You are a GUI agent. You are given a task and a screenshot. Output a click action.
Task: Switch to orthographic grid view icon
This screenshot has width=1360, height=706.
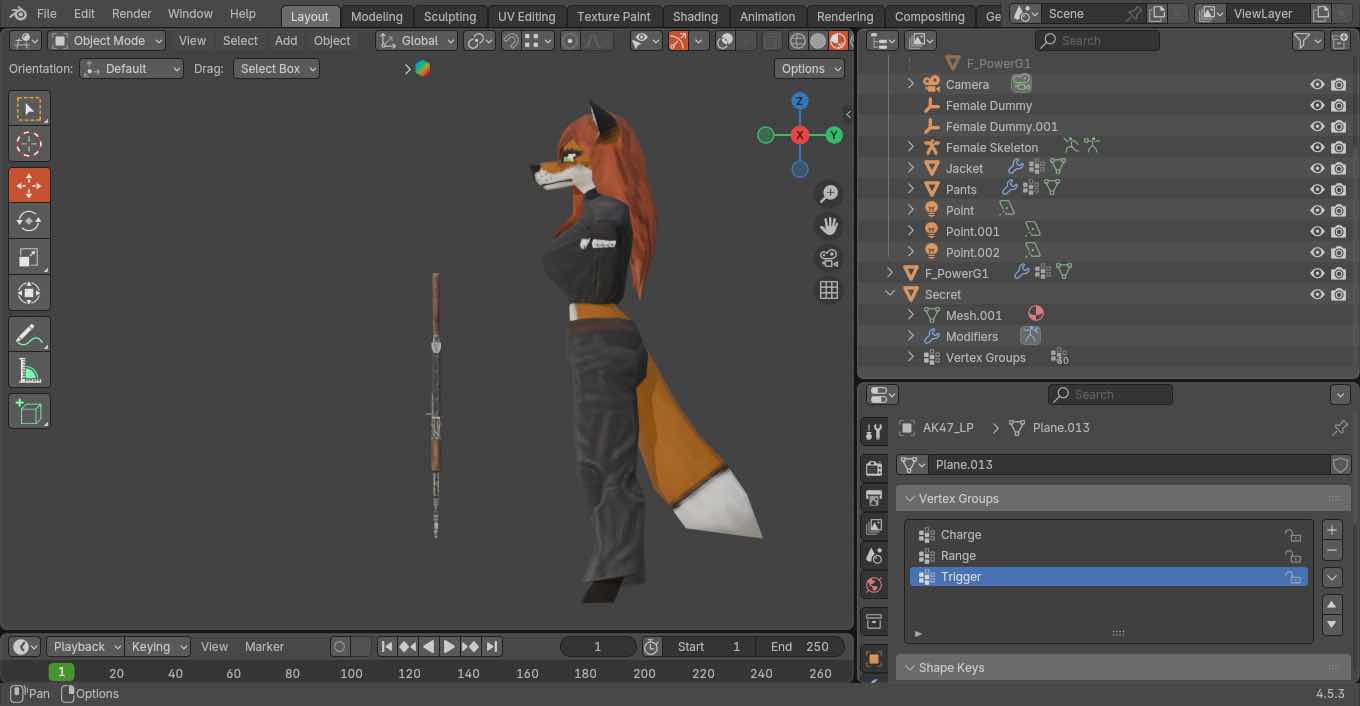click(828, 290)
